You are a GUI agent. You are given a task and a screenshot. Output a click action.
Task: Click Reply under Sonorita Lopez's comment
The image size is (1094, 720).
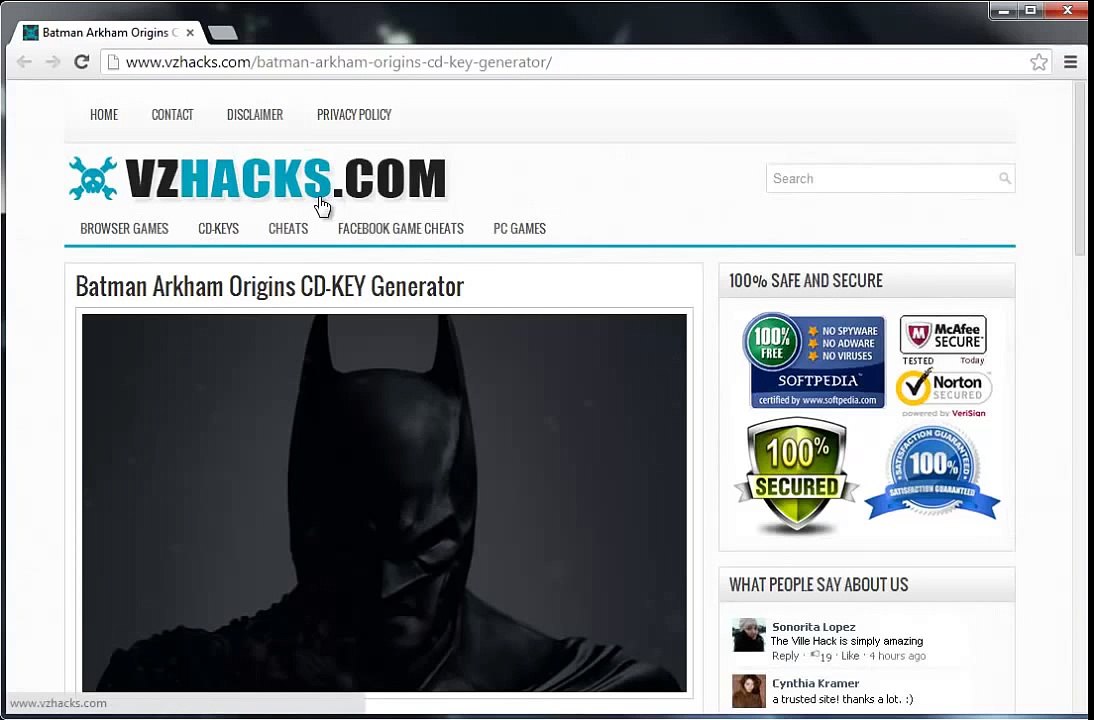(785, 656)
